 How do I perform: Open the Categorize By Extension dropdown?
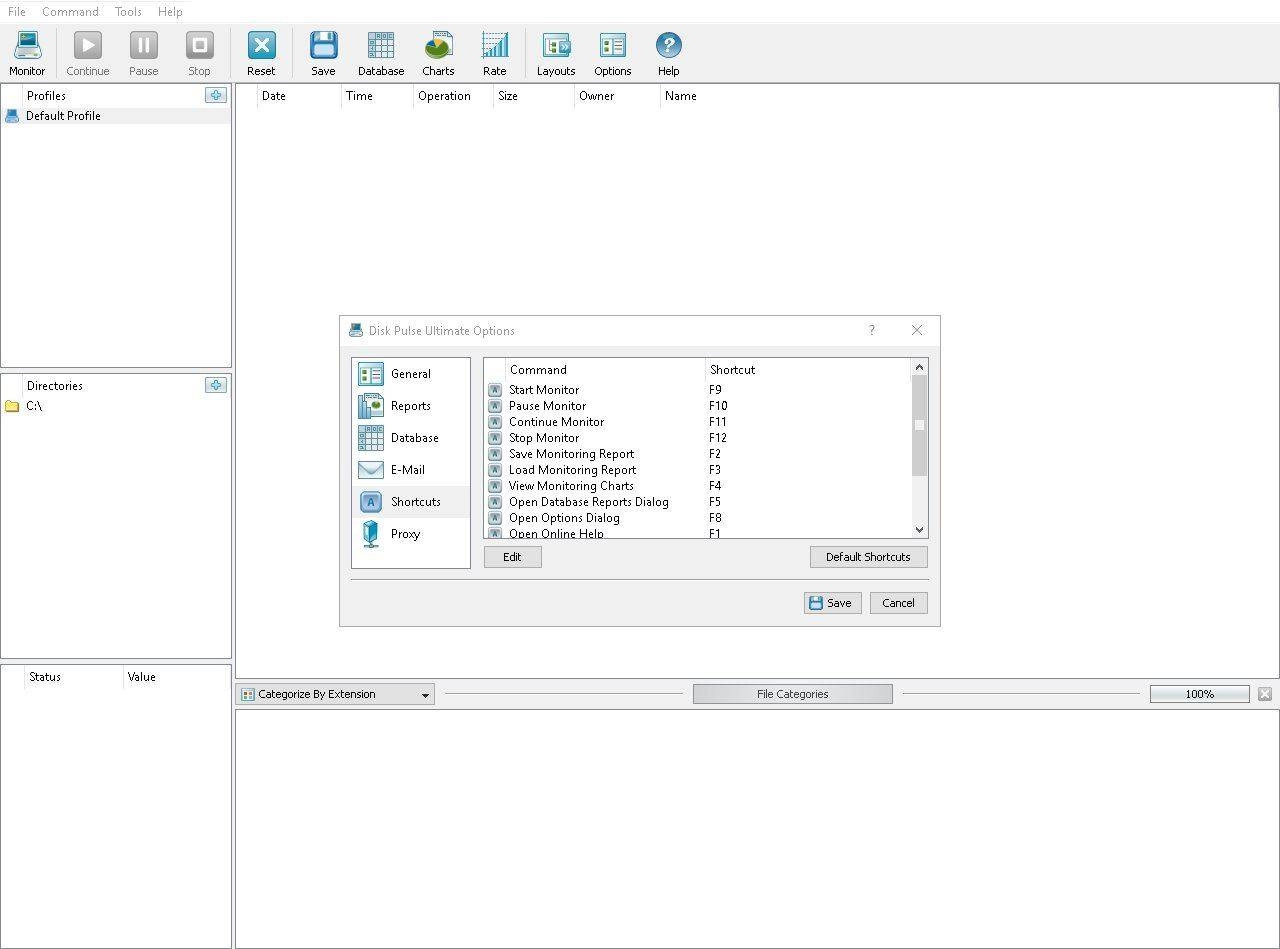point(335,694)
